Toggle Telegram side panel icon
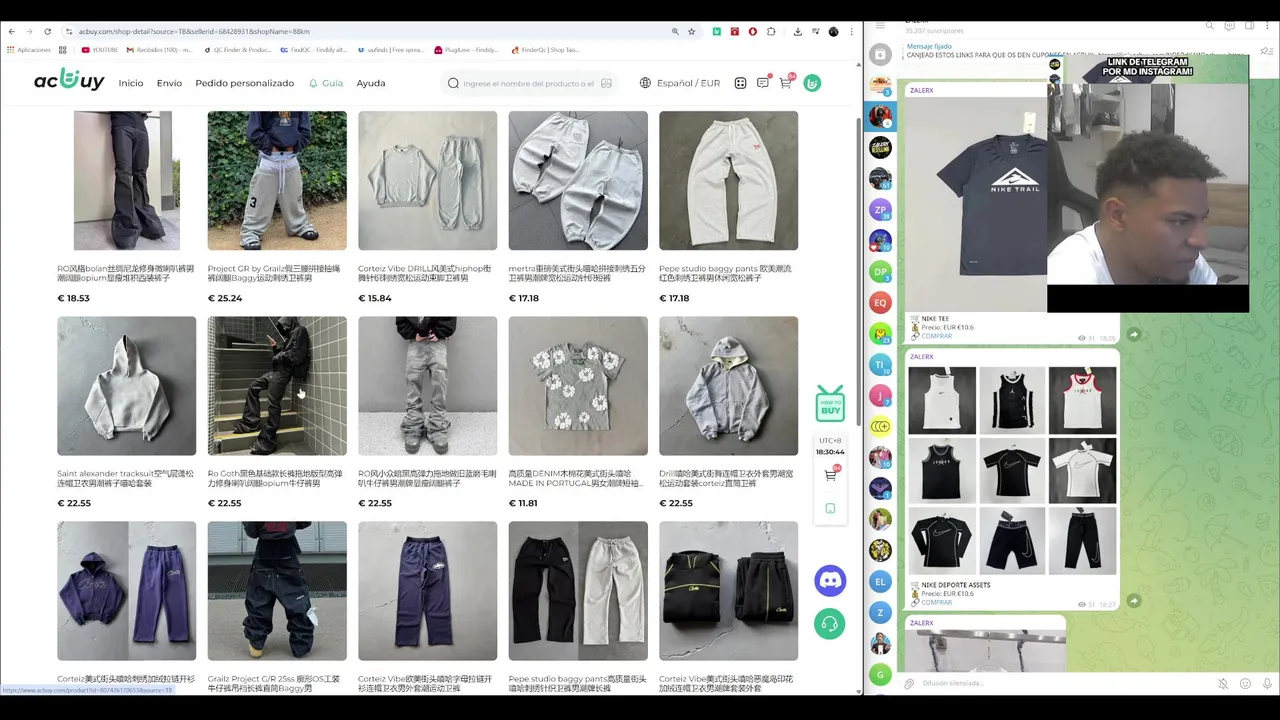The height and width of the screenshot is (720, 1280). point(1248,26)
